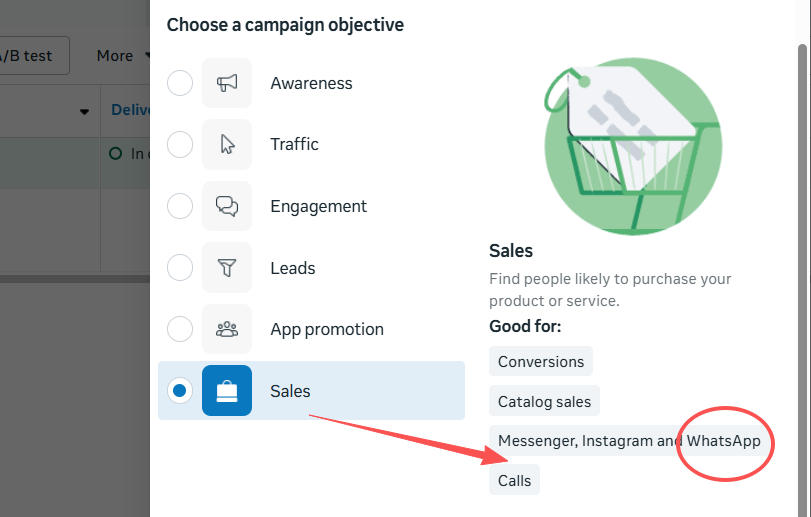The height and width of the screenshot is (517, 811).
Task: Click the Traffic cursor icon
Action: point(227,145)
